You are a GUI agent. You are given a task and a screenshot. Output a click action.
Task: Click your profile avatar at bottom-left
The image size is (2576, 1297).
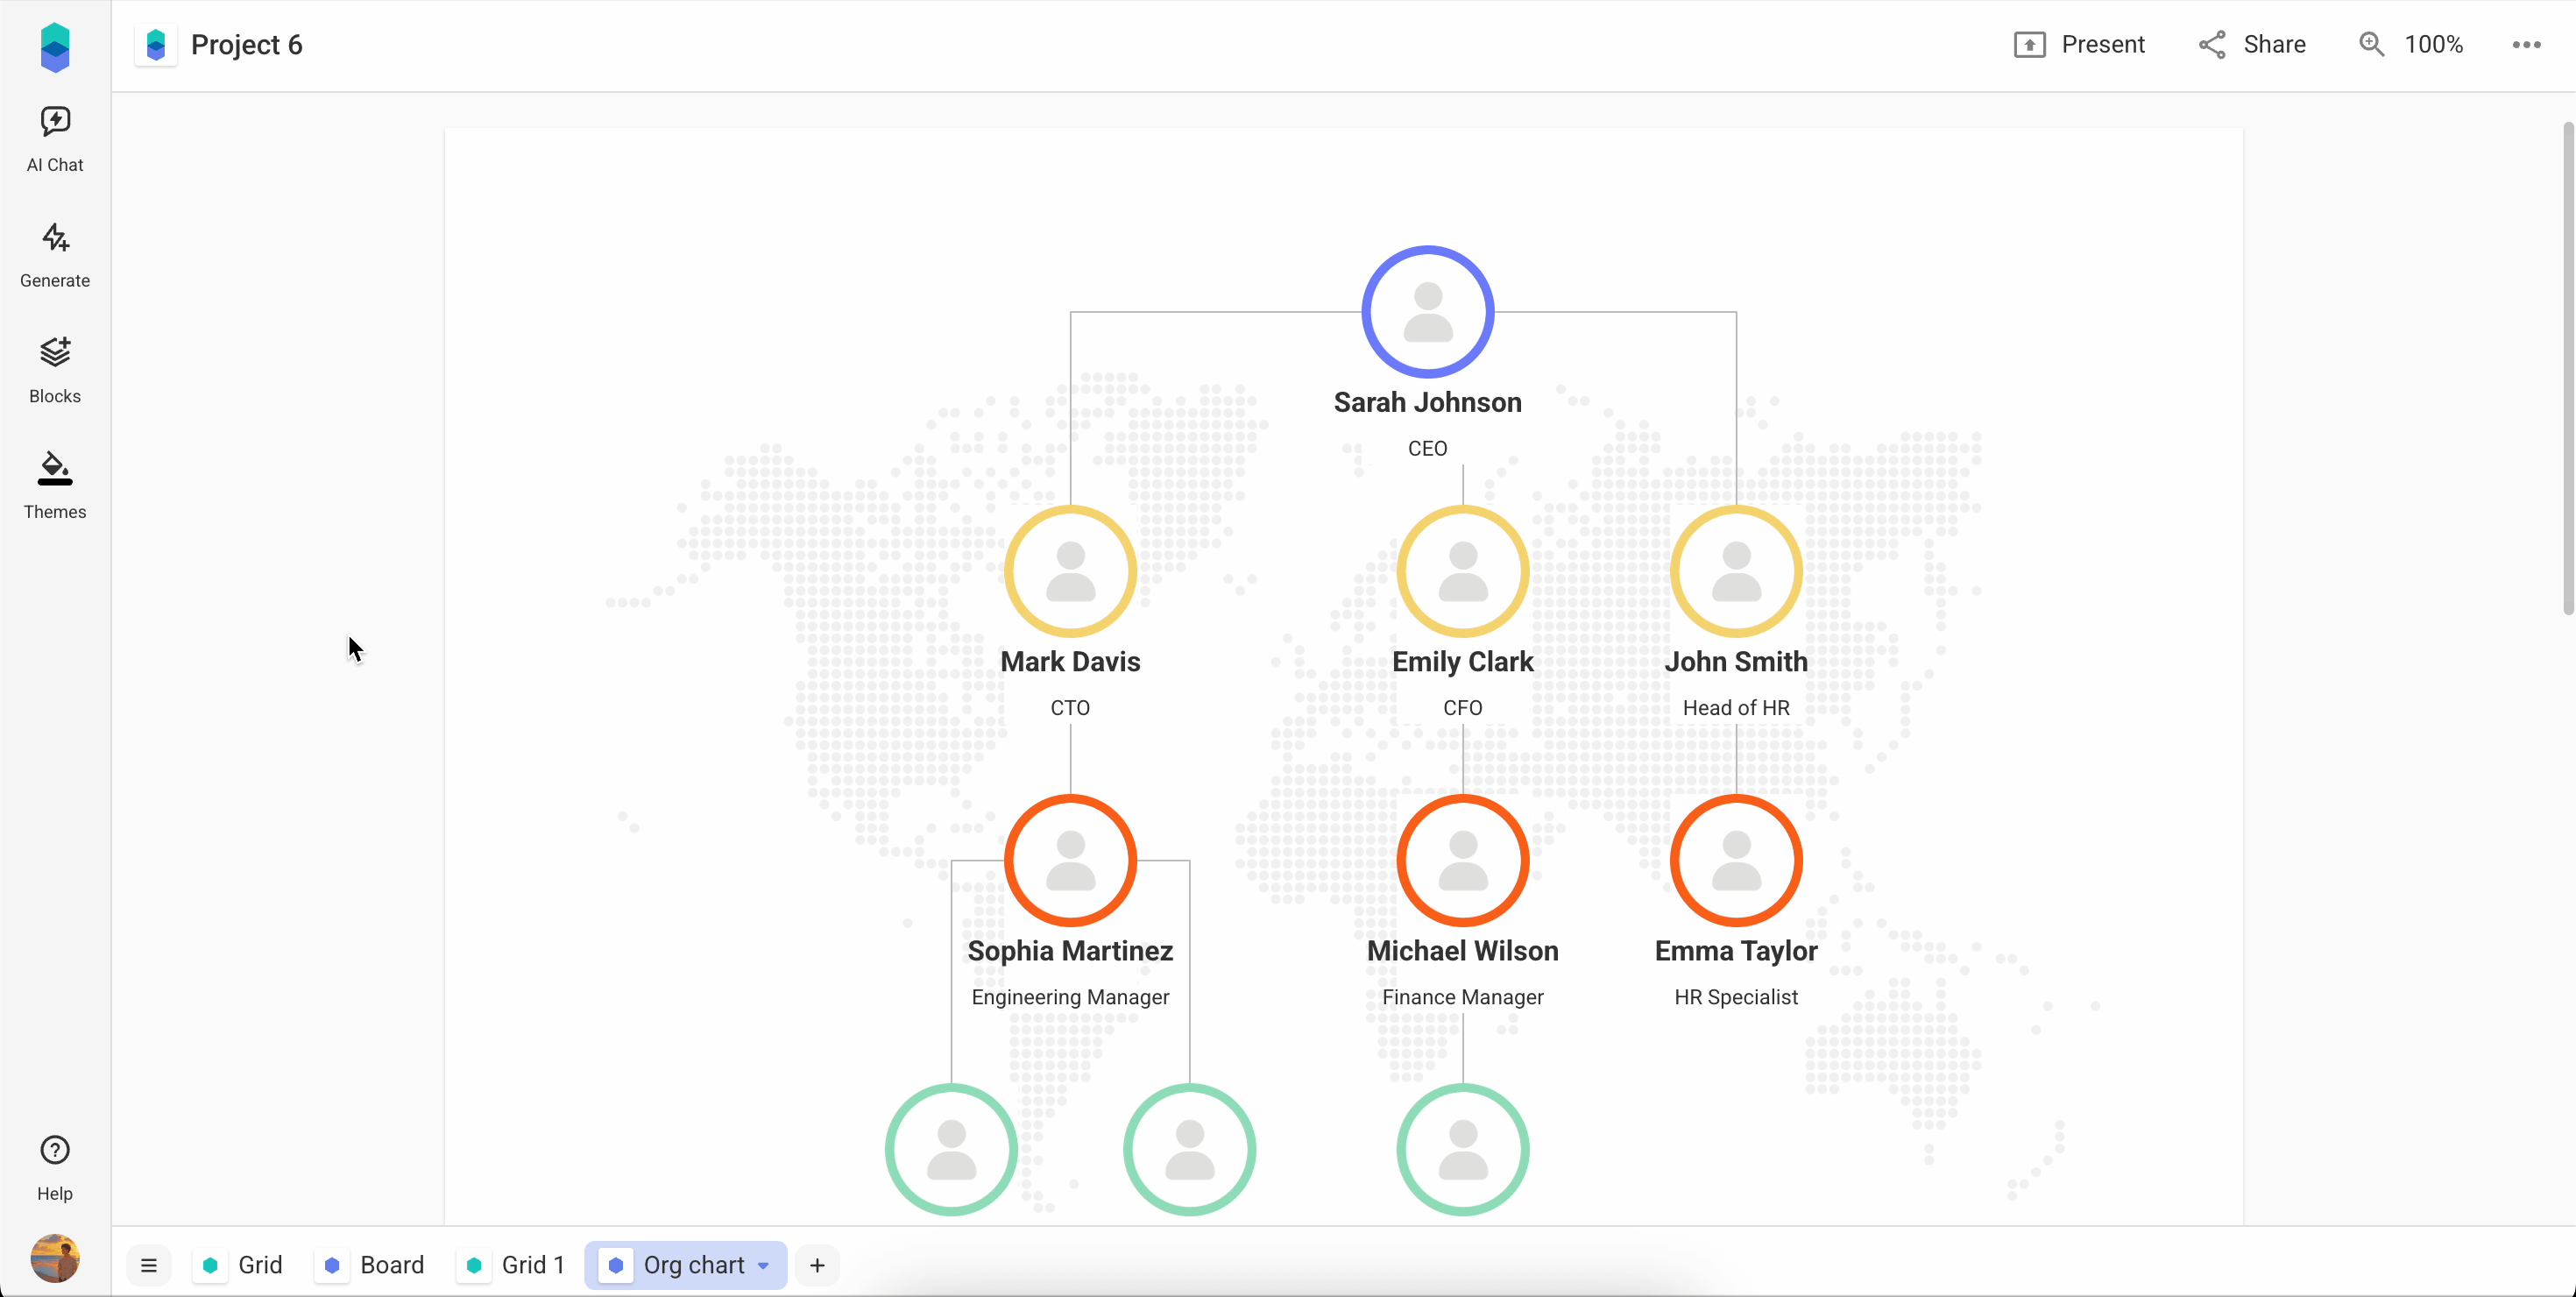click(x=54, y=1258)
